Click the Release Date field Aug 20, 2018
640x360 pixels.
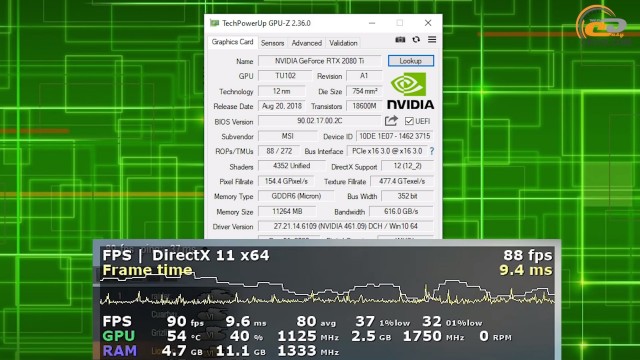(282, 106)
